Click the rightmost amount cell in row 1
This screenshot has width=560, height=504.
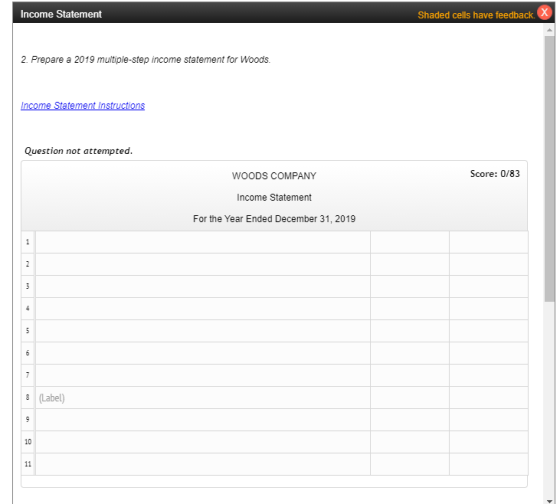point(489,242)
